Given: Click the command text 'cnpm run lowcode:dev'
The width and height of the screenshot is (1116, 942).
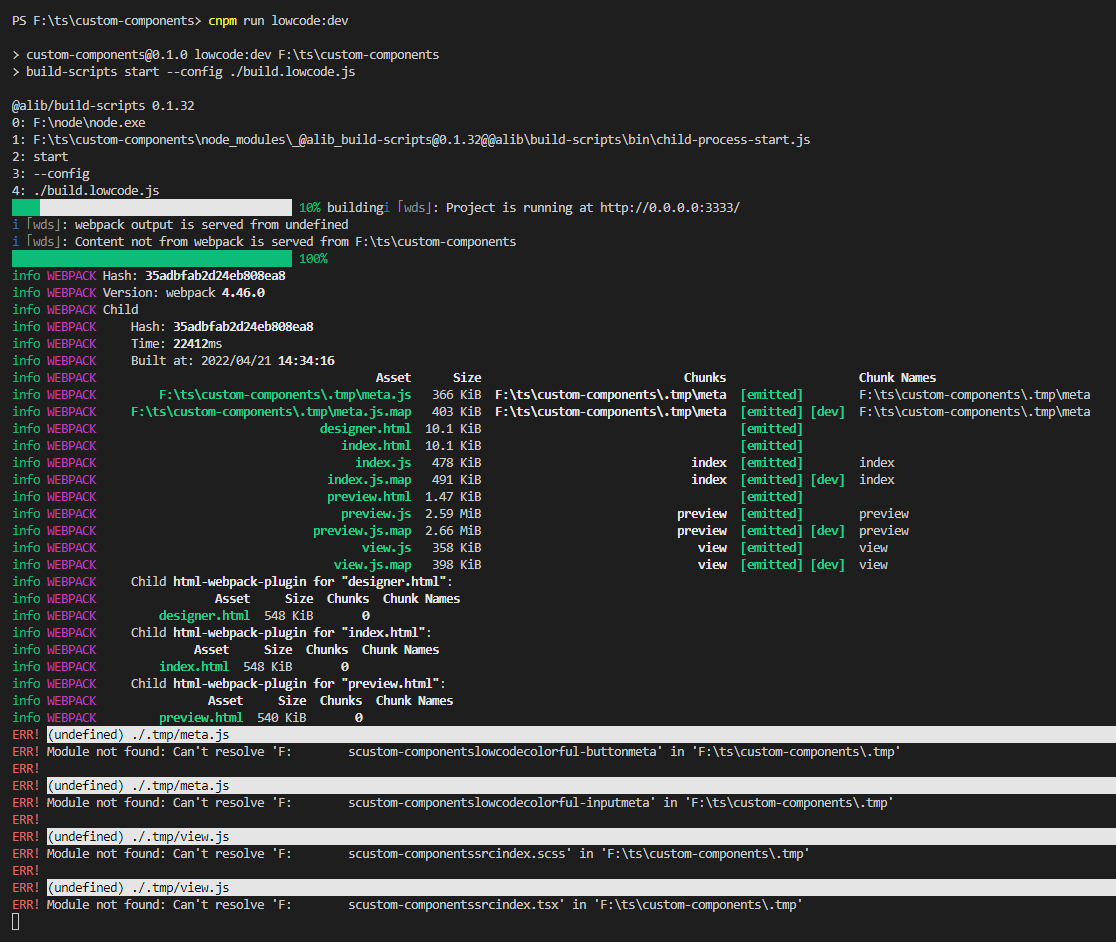Looking at the screenshot, I should [278, 21].
